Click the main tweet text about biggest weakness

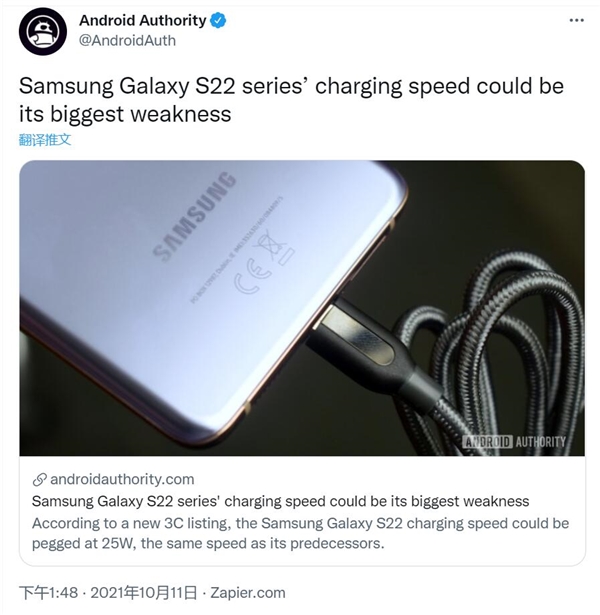[291, 100]
